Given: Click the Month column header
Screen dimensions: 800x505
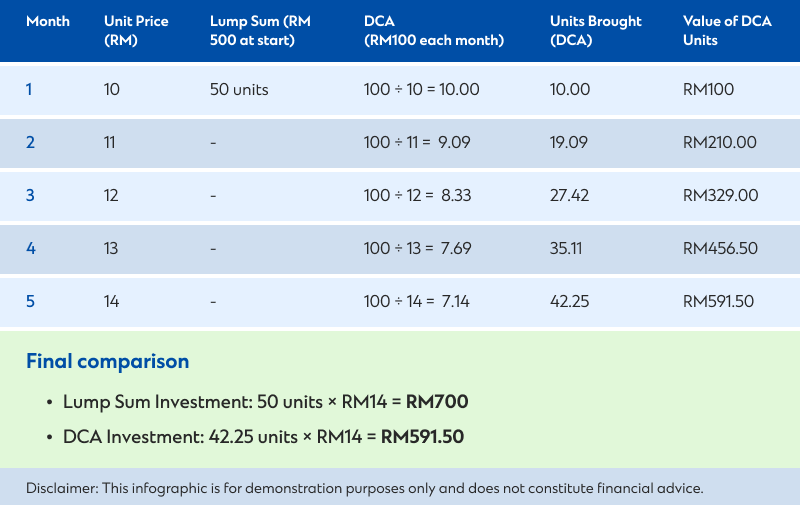Looking at the screenshot, I should tap(48, 21).
